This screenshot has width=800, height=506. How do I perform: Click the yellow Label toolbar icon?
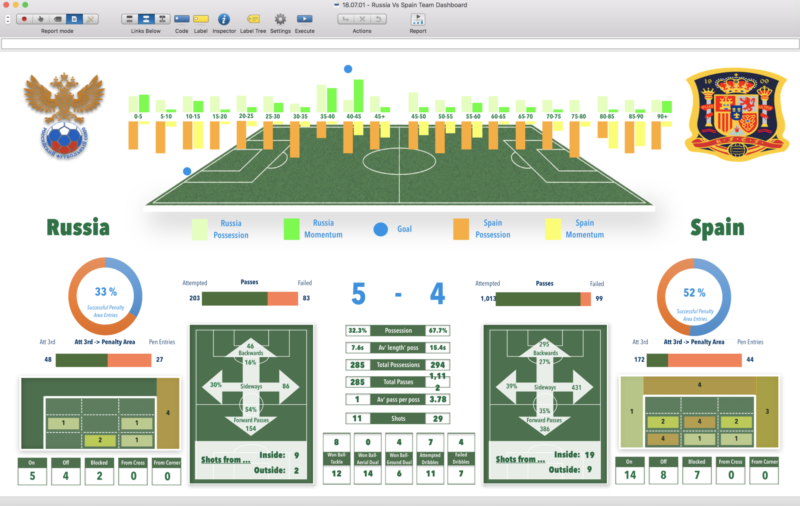[201, 19]
